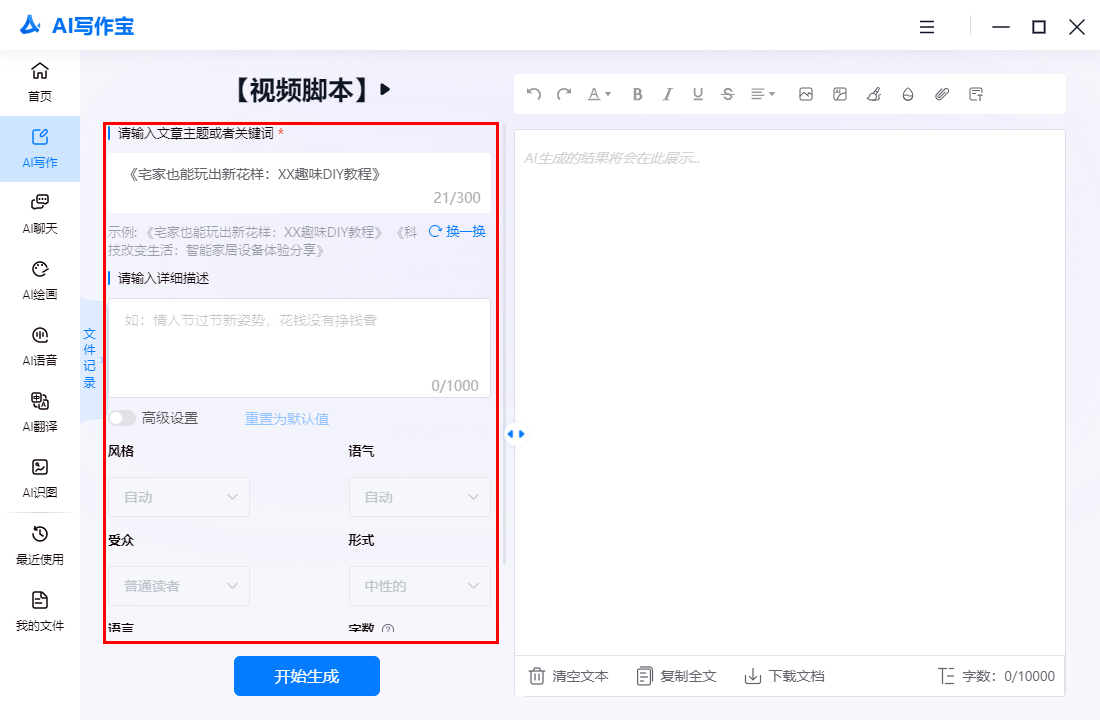Click the attachment paperclip icon
This screenshot has width=1100, height=720.
tap(942, 94)
